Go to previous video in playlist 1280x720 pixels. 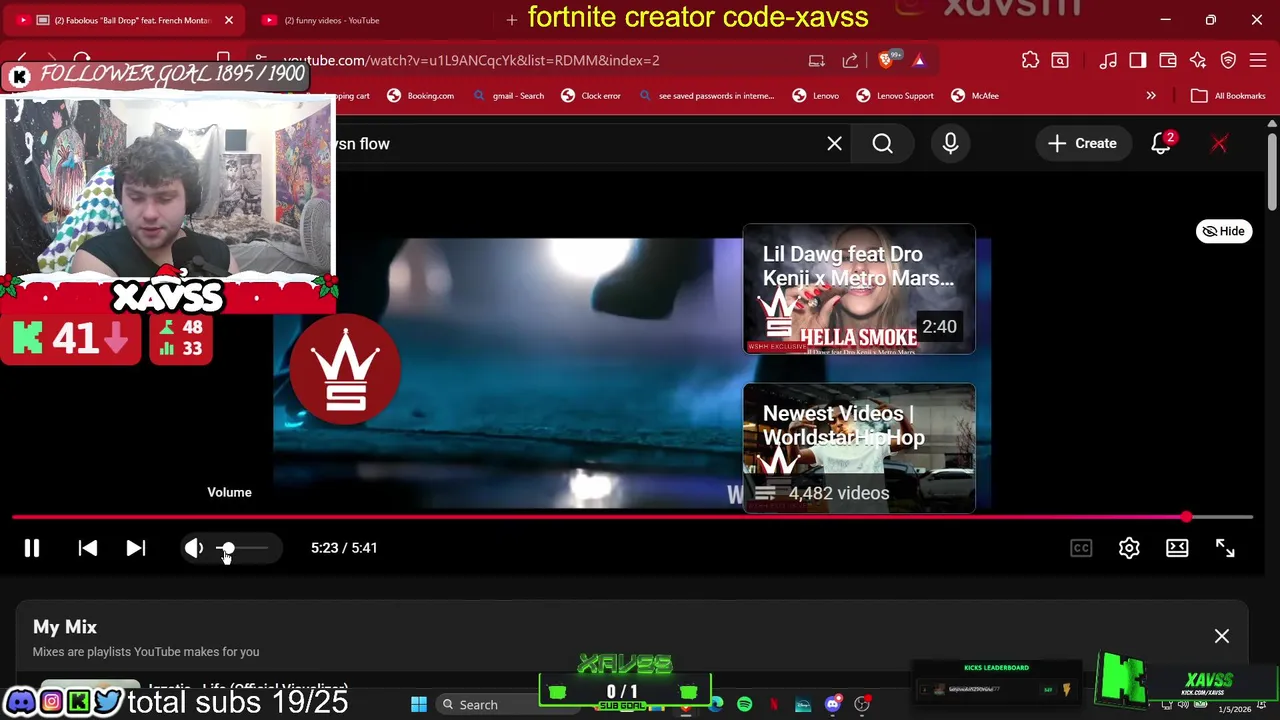[x=87, y=548]
